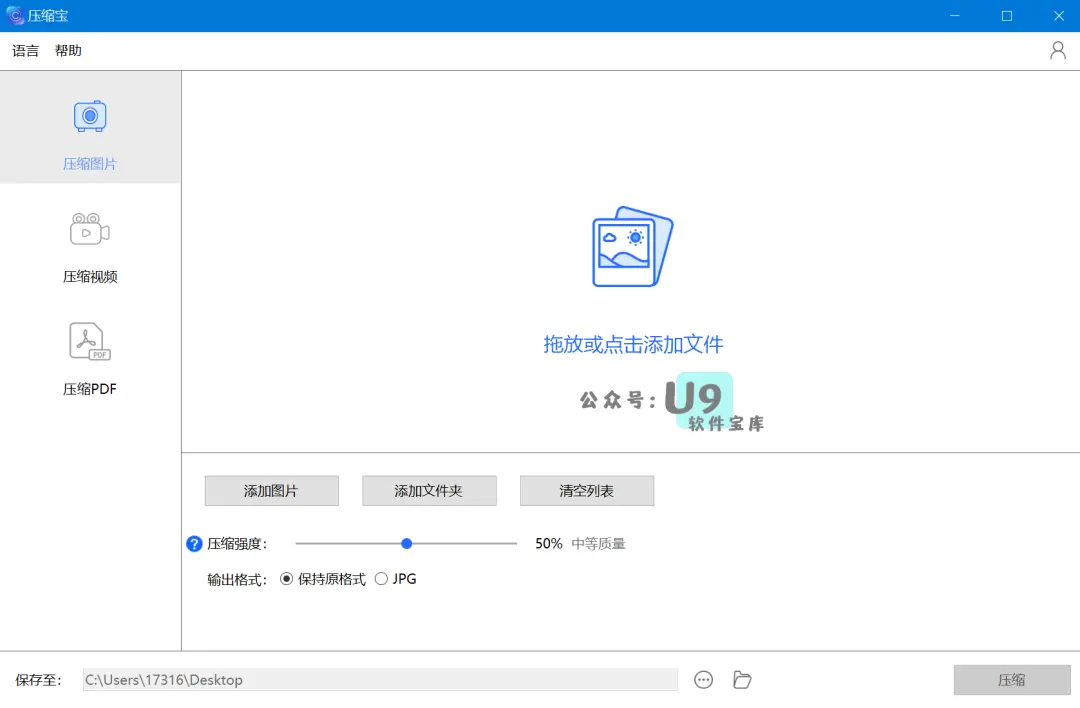The width and height of the screenshot is (1080, 708).
Task: Click the save path input field
Action: [380, 680]
